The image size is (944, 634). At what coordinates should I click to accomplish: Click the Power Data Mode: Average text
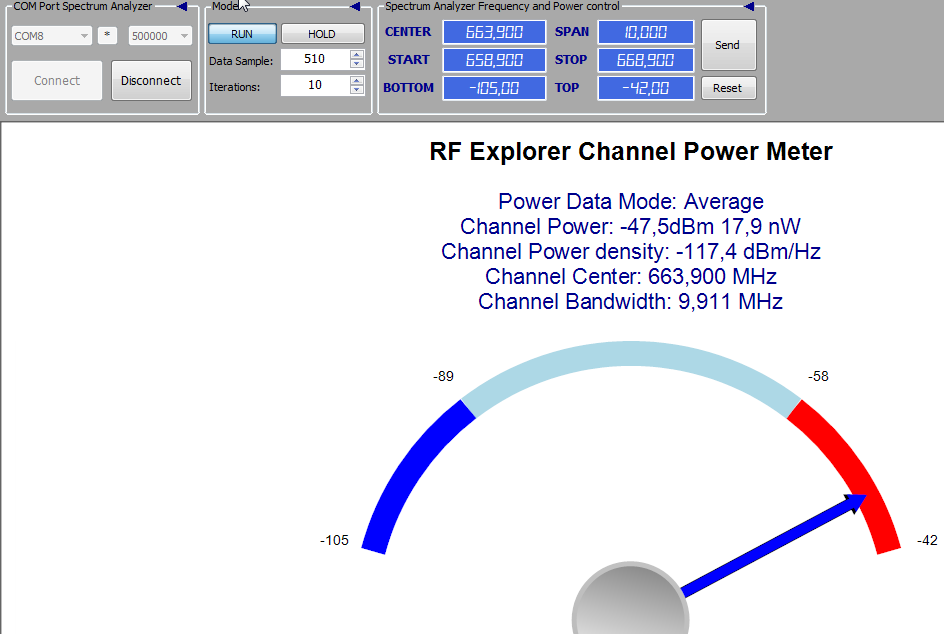(x=630, y=202)
